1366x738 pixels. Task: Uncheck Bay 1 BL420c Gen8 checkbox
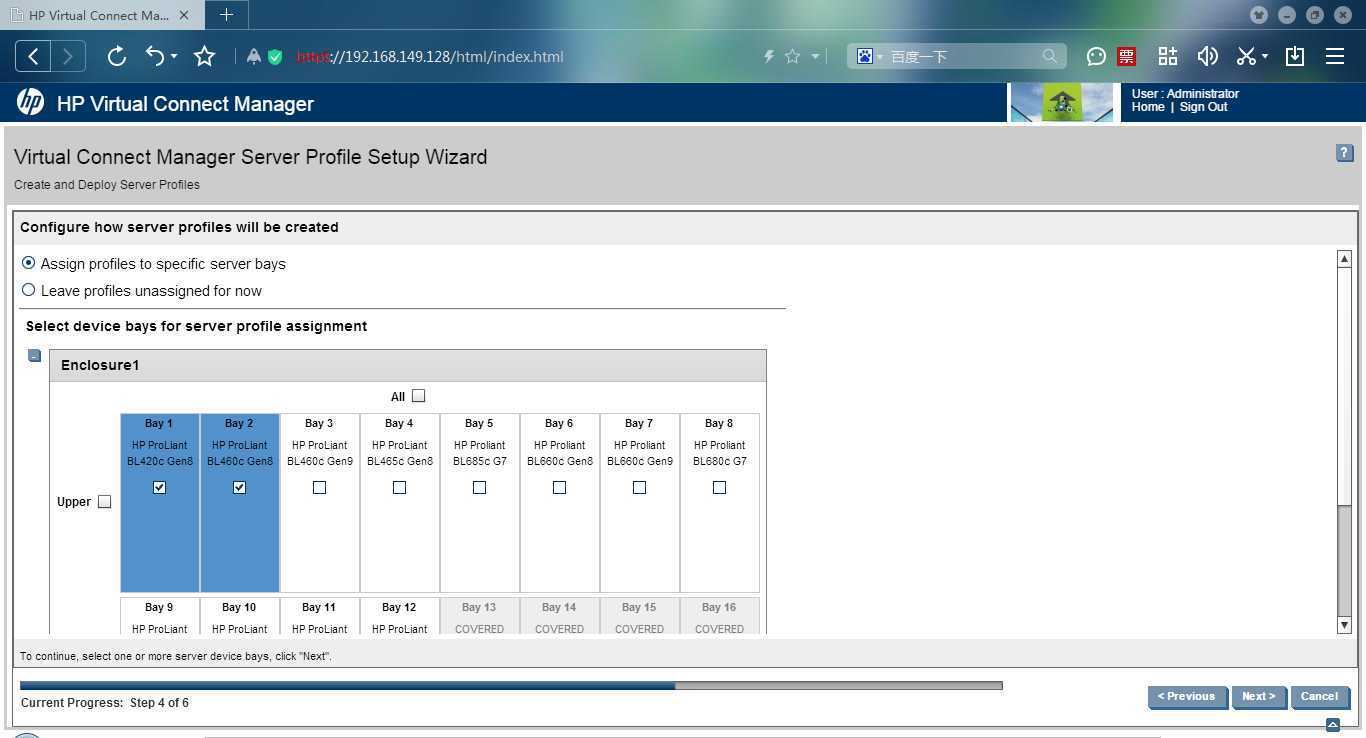click(x=159, y=488)
